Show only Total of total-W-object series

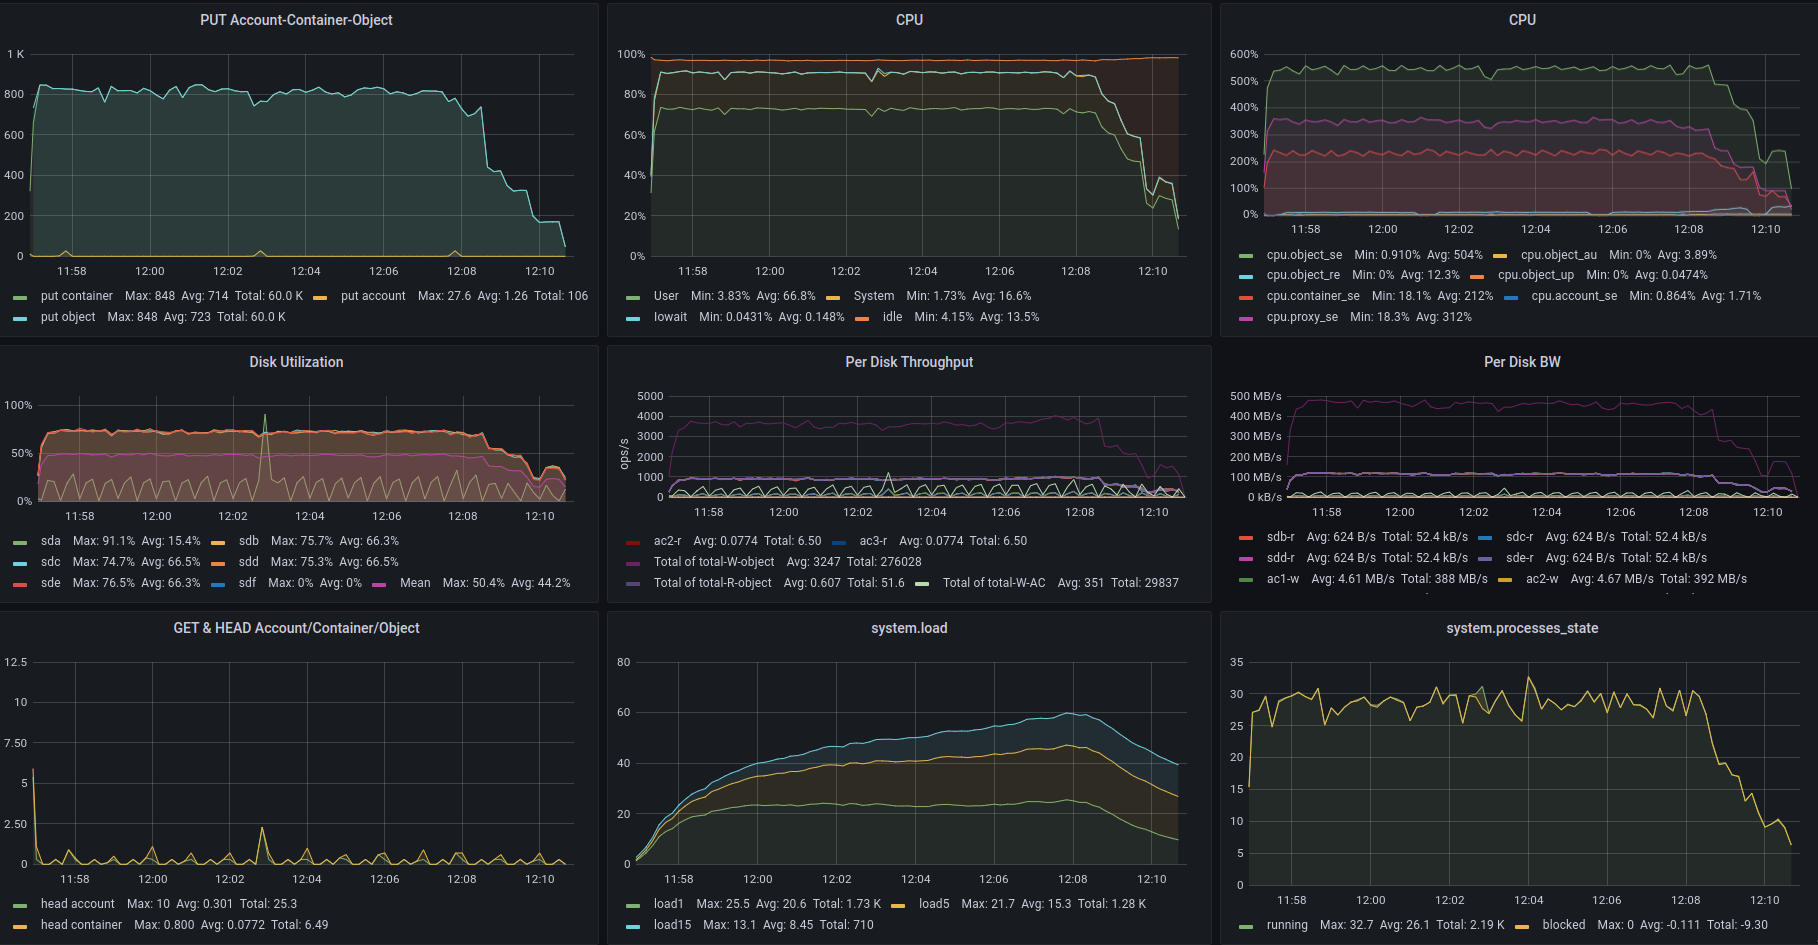click(x=713, y=562)
